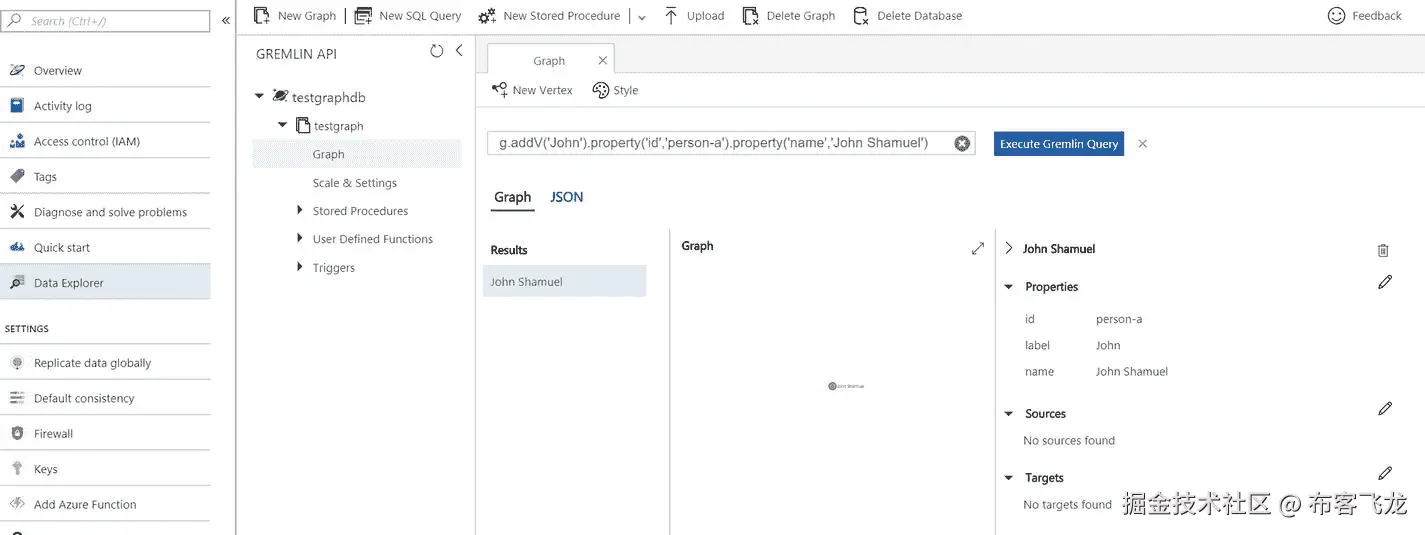Edit Targets with the pencil icon
The image size is (1425, 535).
tap(1385, 473)
